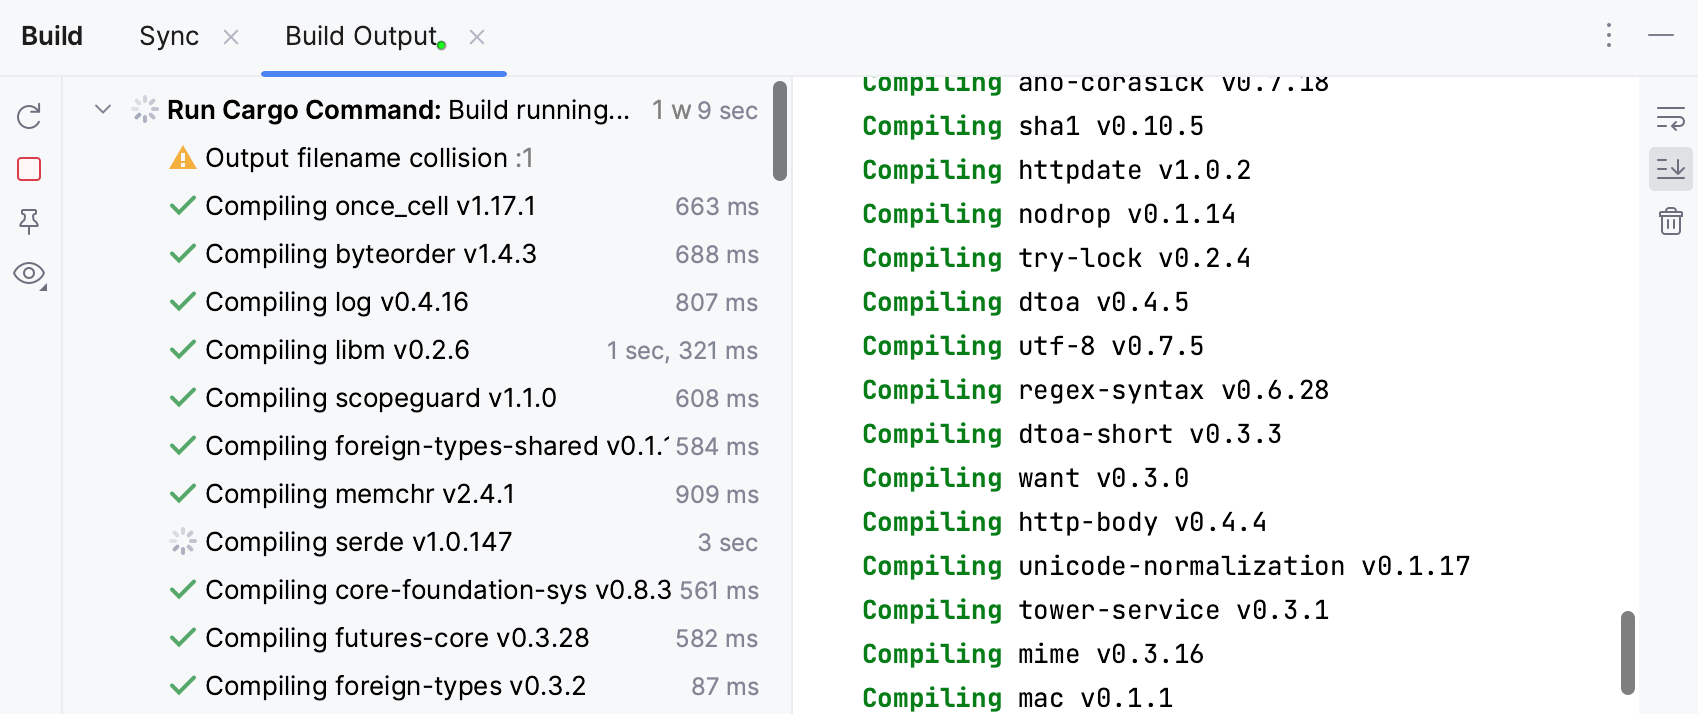Image resolution: width=1698 pixels, height=714 pixels.
Task: Stop the running Cargo build
Action: pos(29,169)
